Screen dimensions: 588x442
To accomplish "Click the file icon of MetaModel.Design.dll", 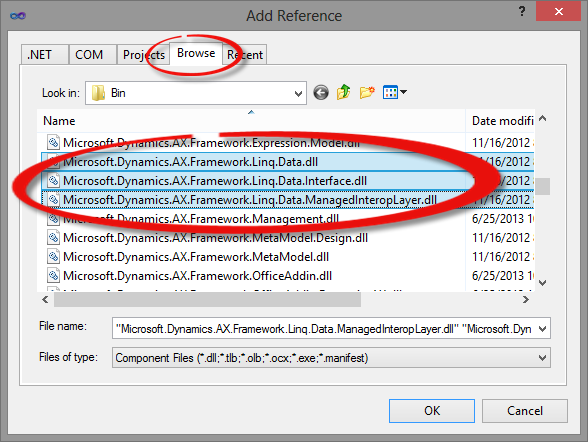I will pyautogui.click(x=53, y=238).
